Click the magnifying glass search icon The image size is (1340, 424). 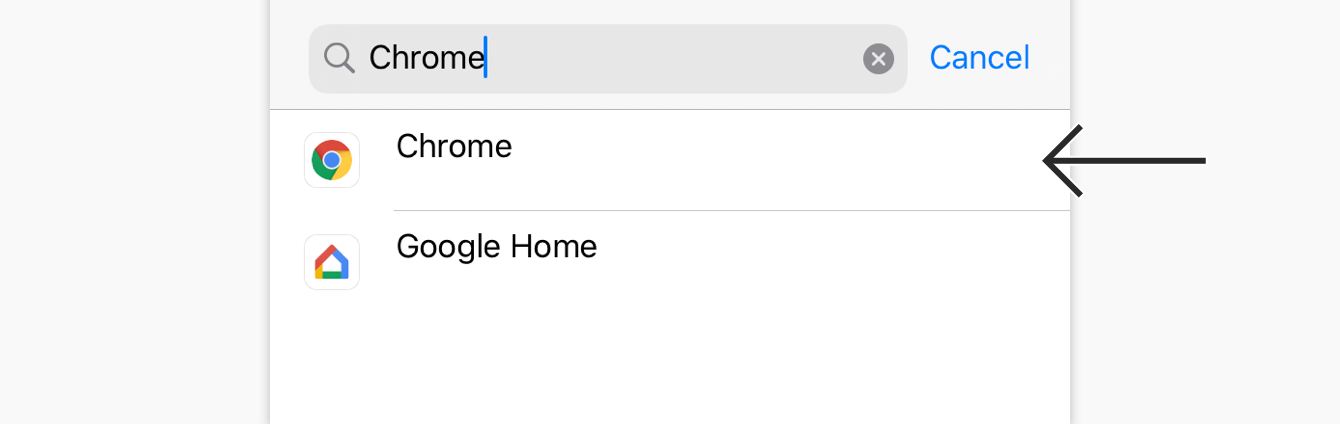(340, 58)
